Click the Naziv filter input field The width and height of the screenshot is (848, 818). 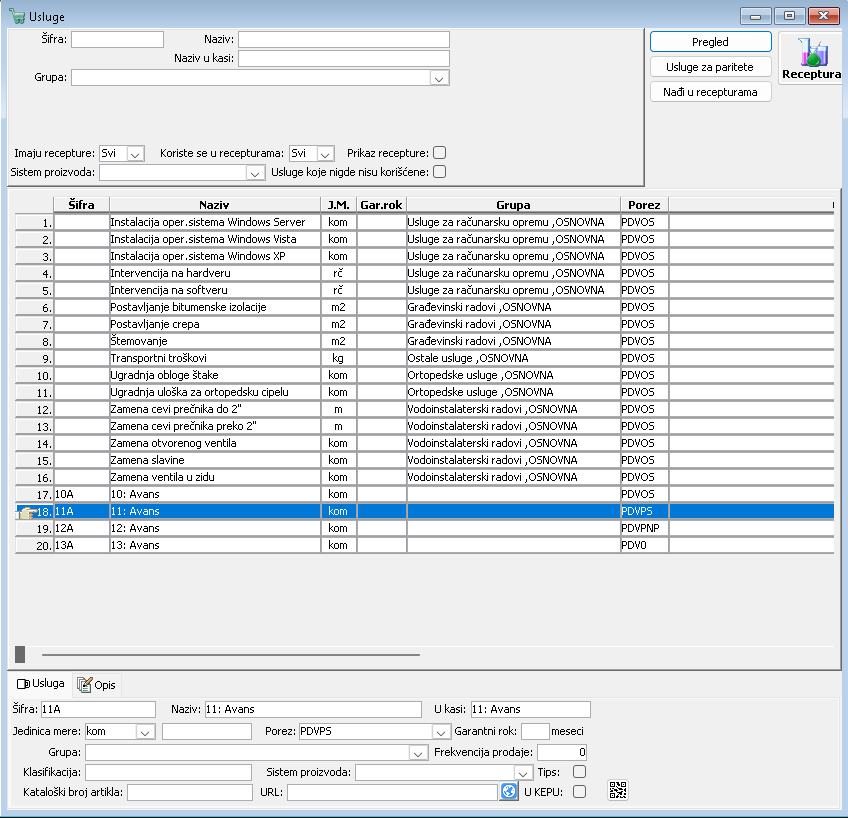[344, 39]
